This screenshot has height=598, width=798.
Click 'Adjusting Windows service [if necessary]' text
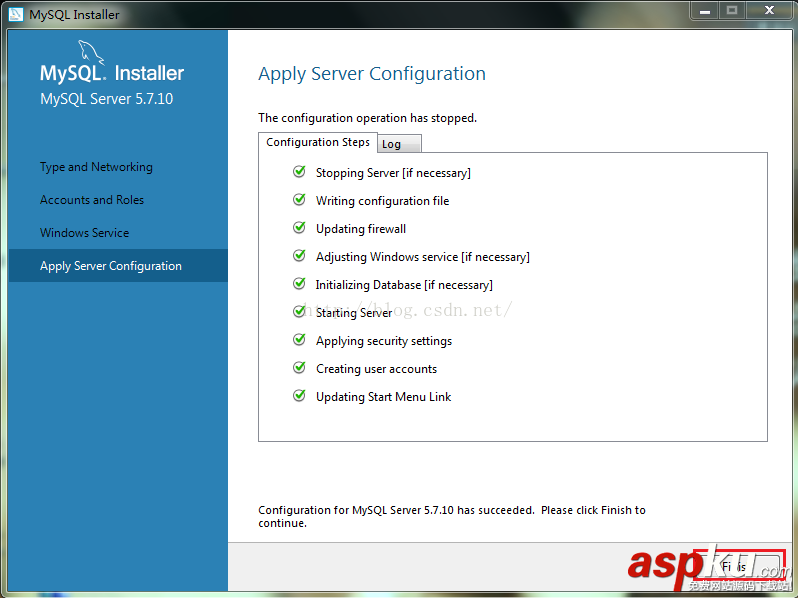tap(423, 257)
